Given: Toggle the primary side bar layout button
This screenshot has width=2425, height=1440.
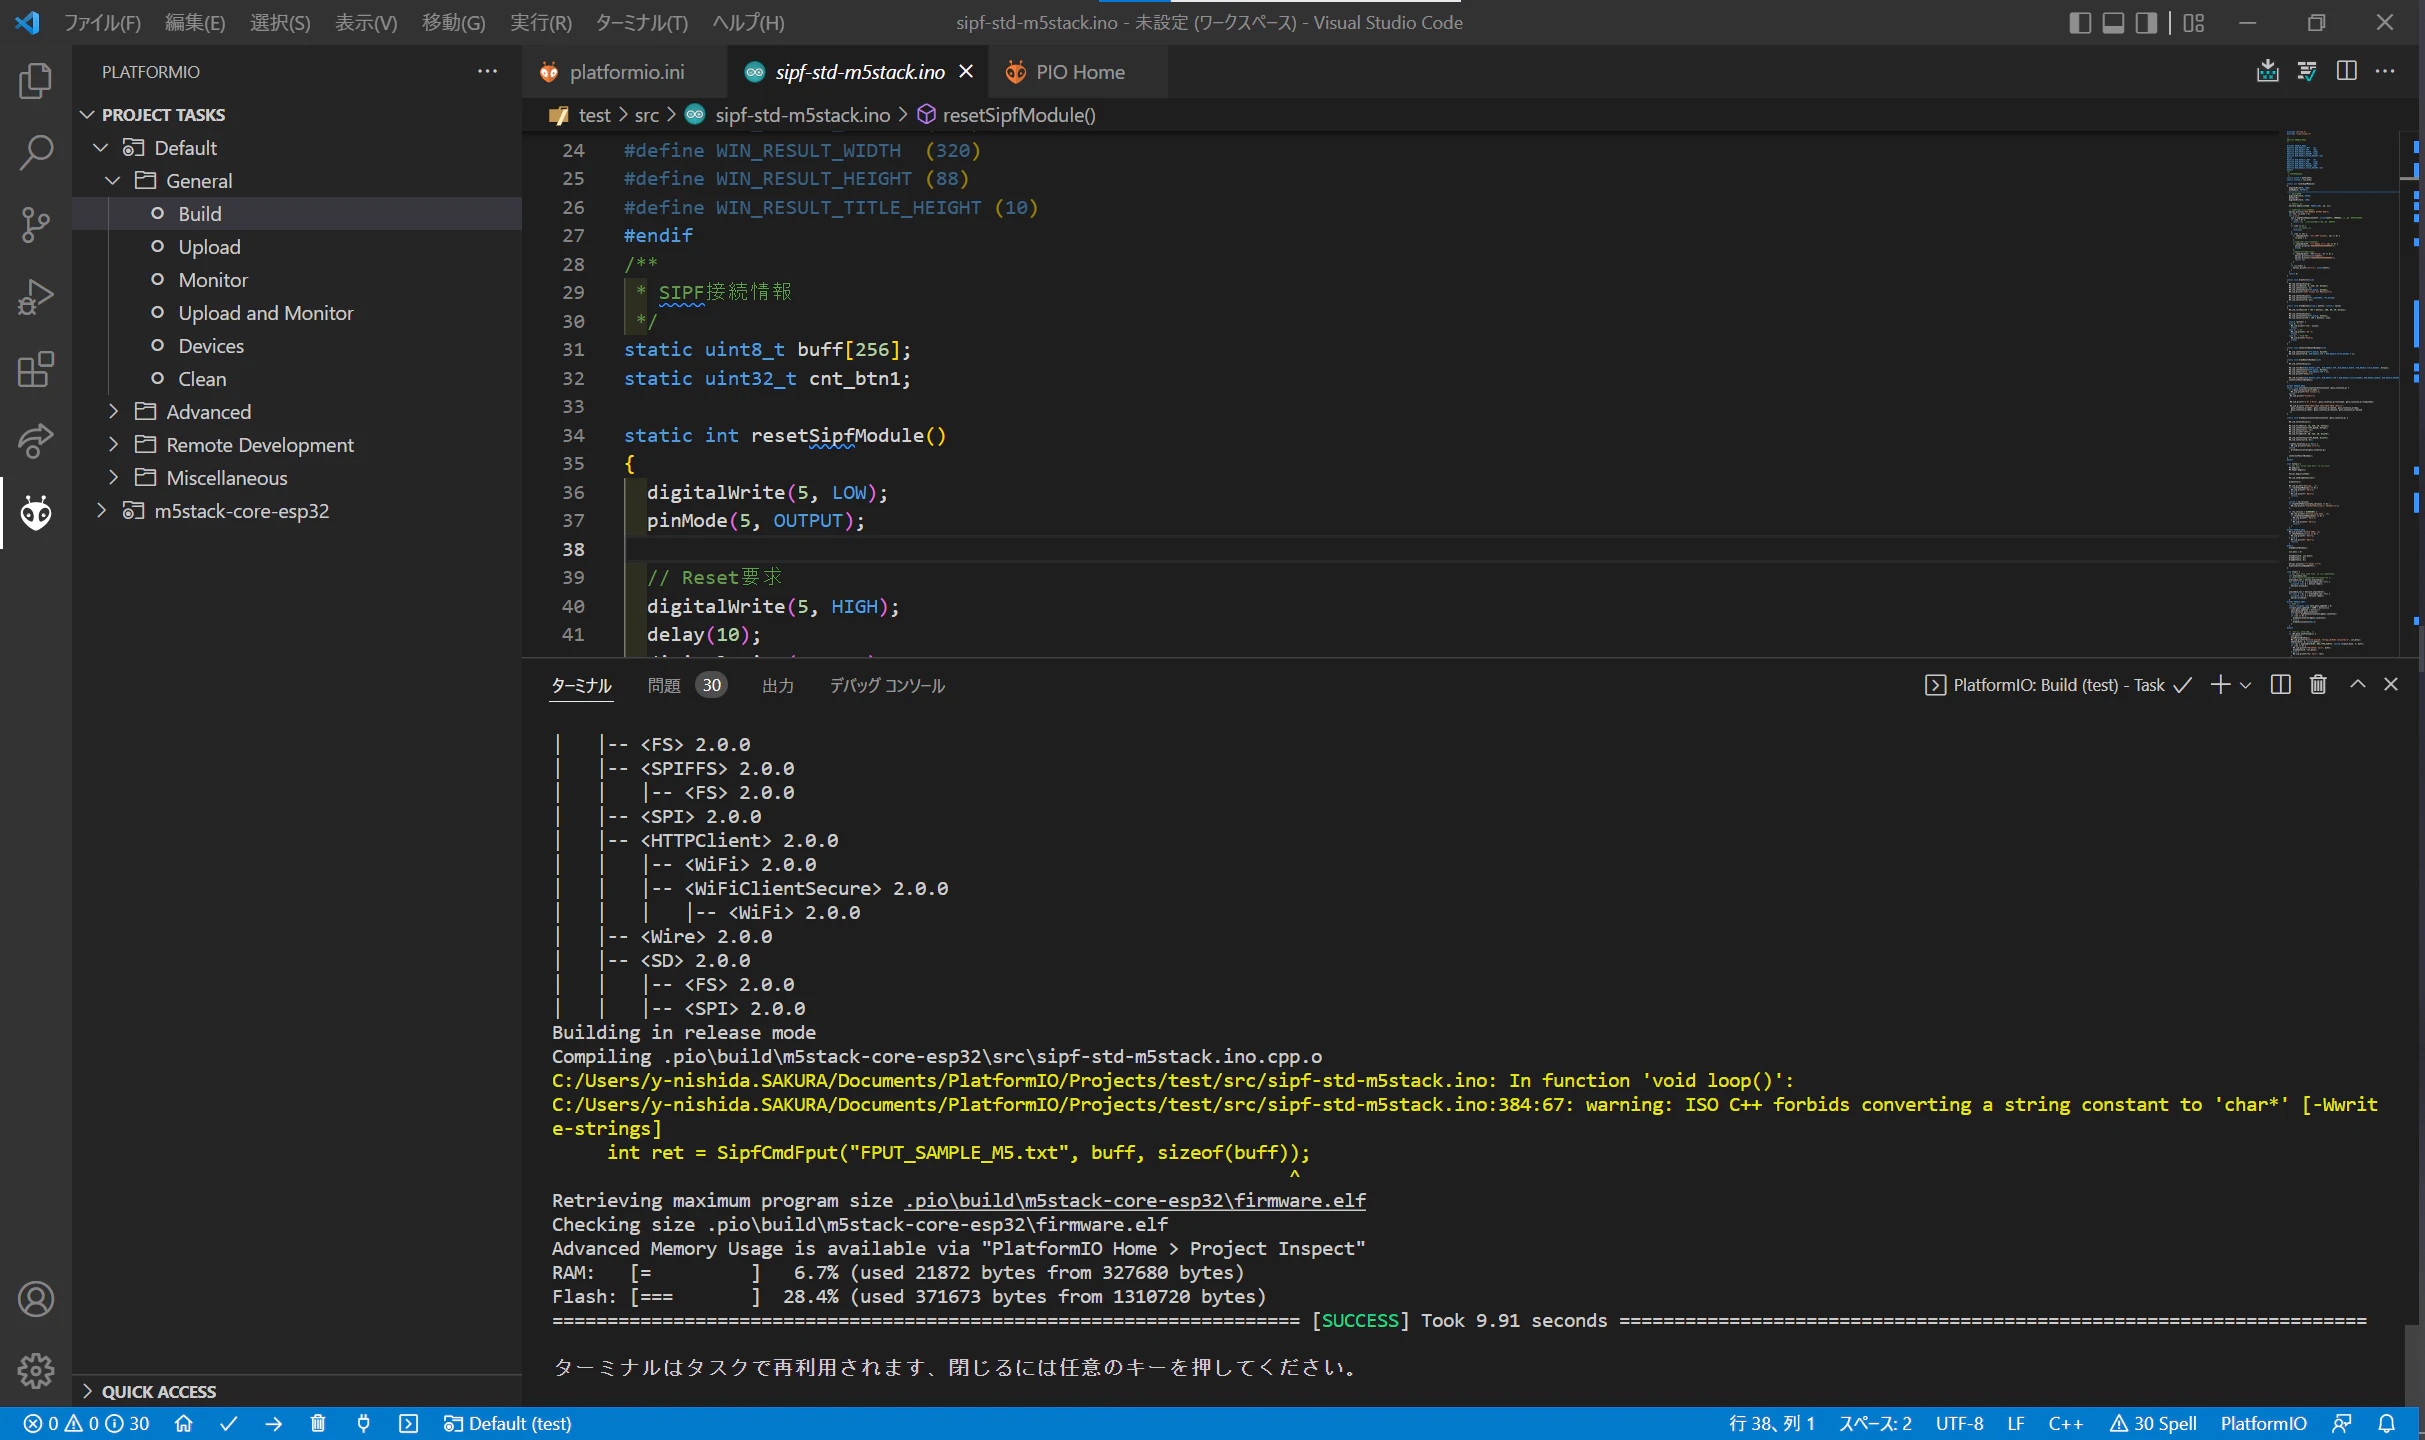Looking at the screenshot, I should pos(2080,22).
